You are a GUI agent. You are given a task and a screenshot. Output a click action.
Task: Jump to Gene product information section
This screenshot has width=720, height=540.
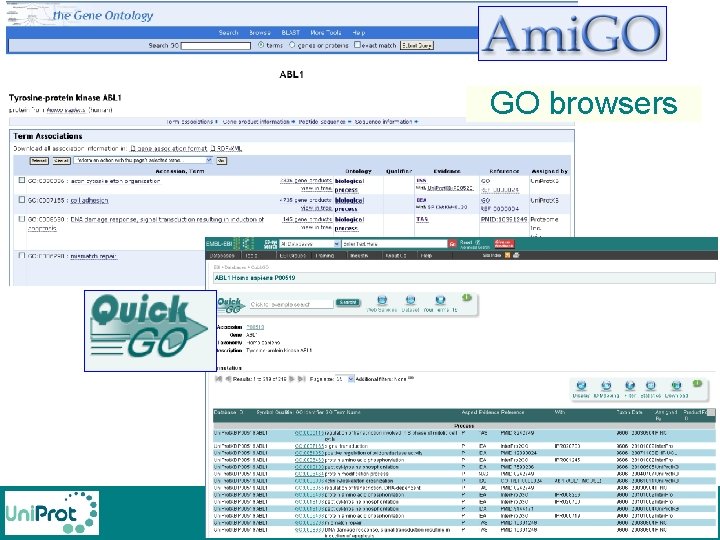pos(256,122)
